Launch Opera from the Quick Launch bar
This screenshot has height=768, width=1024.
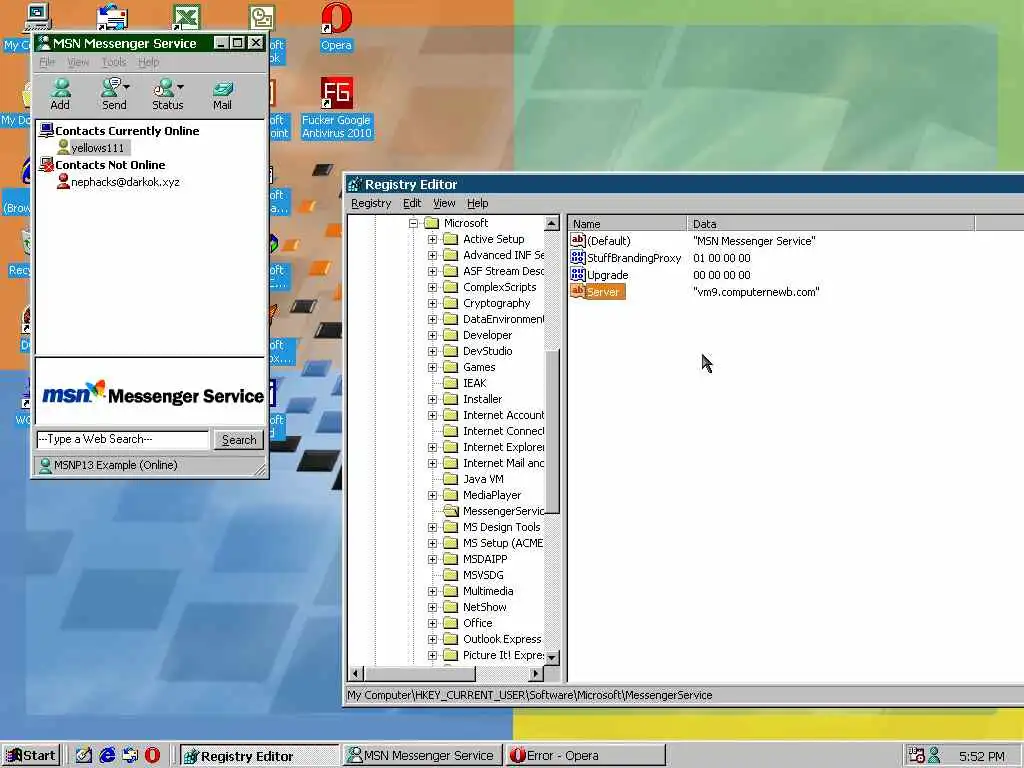[152, 756]
